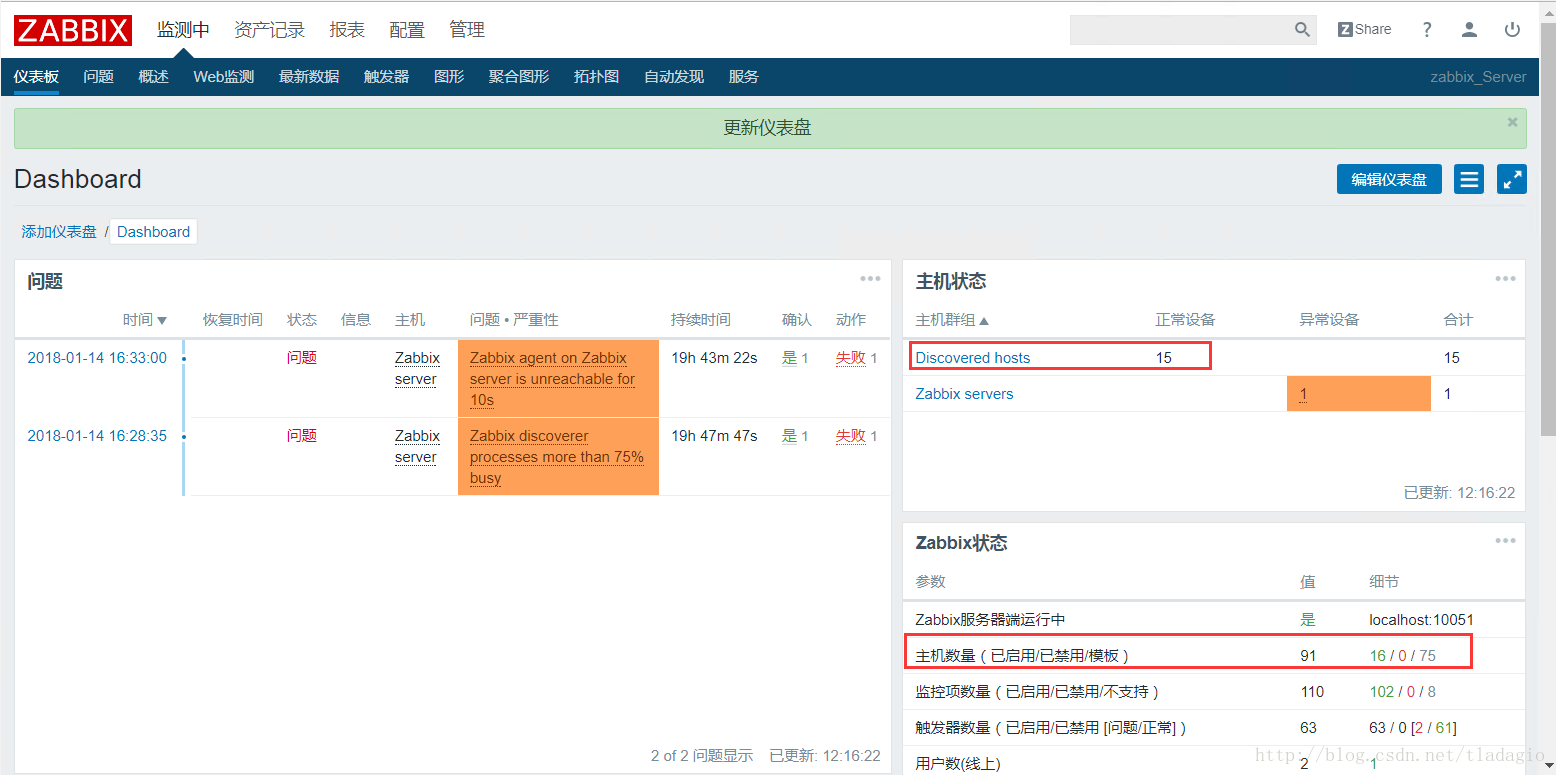Dismiss the 更新仪表盘 notification
Viewport: 1556px width, 775px height.
[1512, 122]
